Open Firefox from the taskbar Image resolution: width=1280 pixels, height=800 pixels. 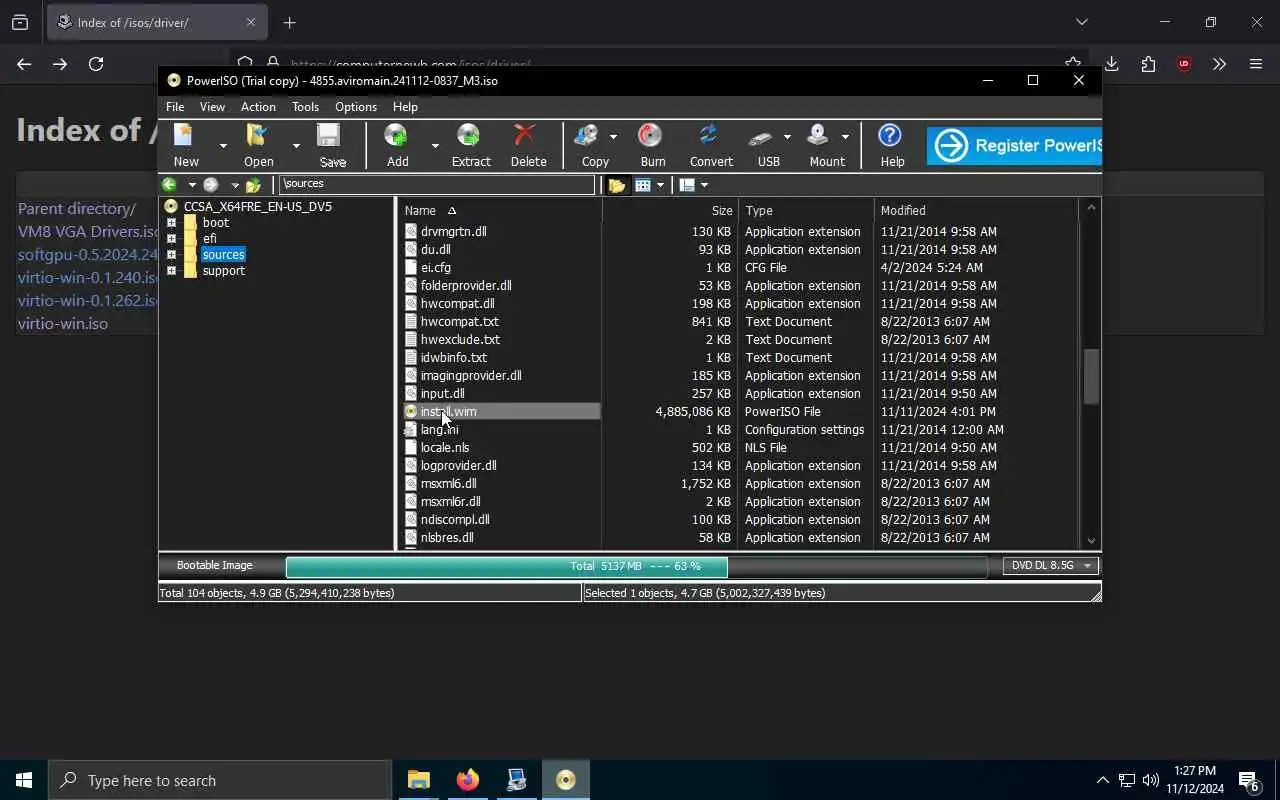(468, 780)
